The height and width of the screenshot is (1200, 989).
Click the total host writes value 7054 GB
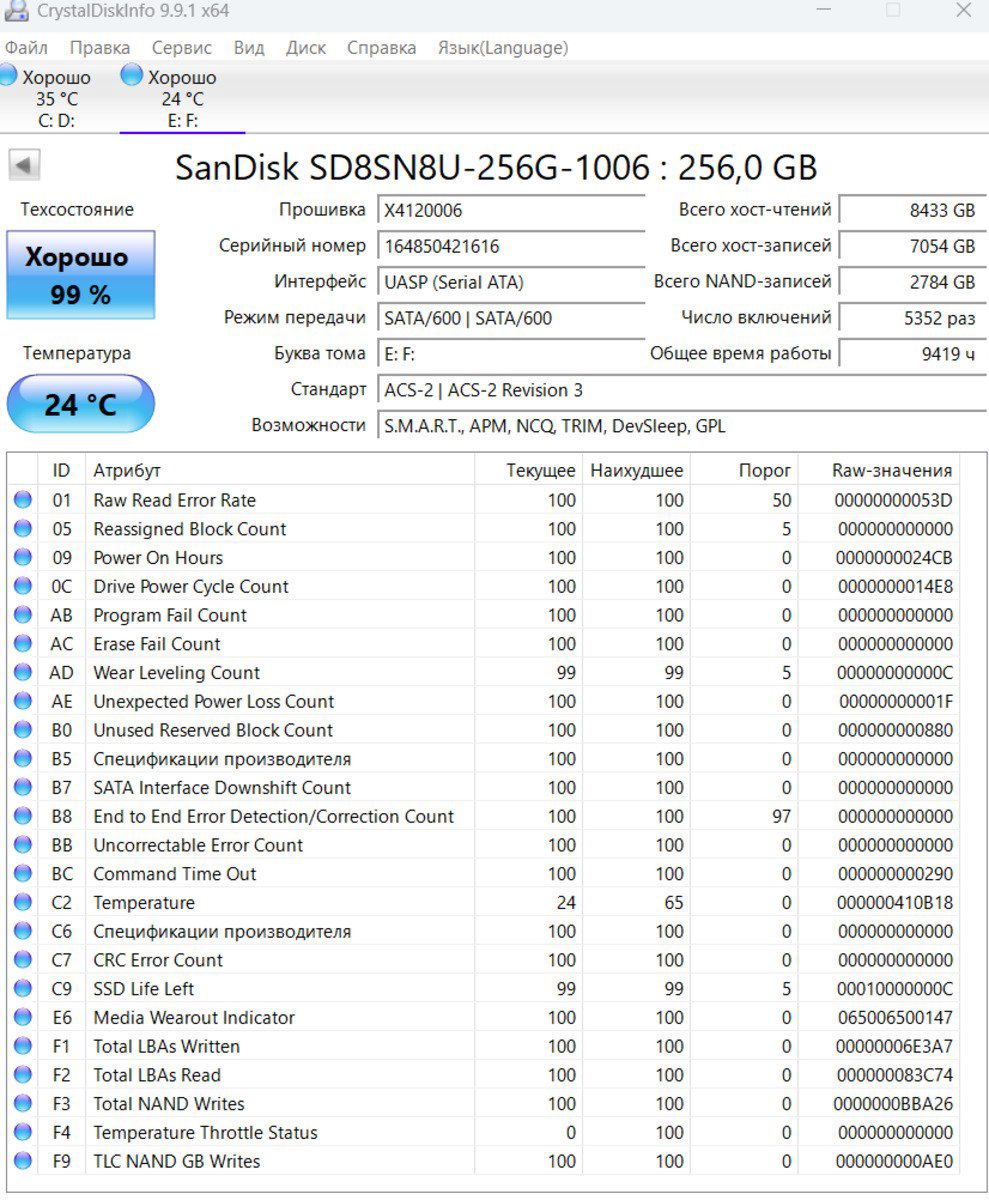point(913,246)
